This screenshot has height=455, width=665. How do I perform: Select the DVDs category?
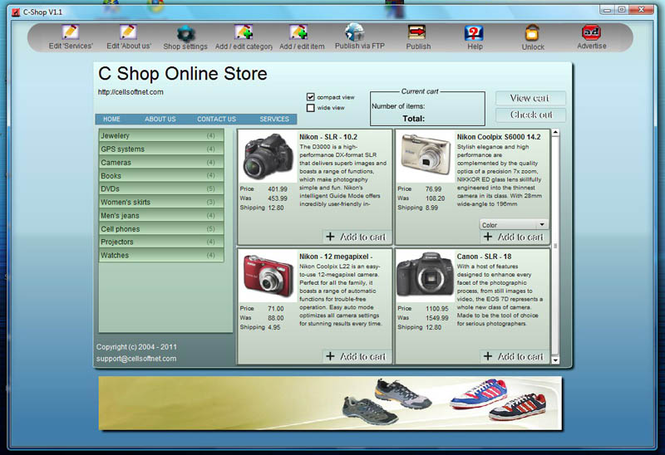coord(161,189)
